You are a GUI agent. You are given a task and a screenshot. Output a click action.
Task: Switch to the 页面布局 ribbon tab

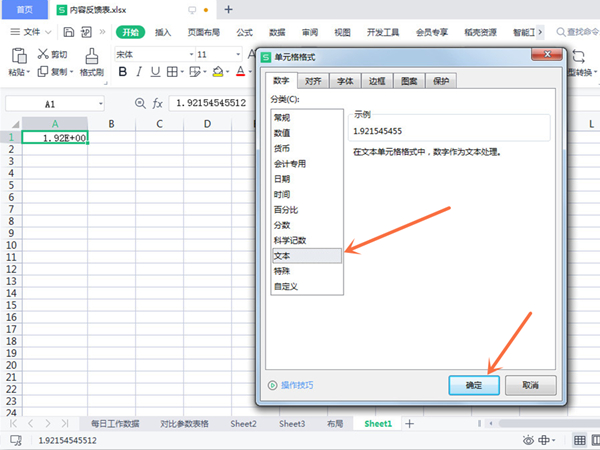point(204,33)
